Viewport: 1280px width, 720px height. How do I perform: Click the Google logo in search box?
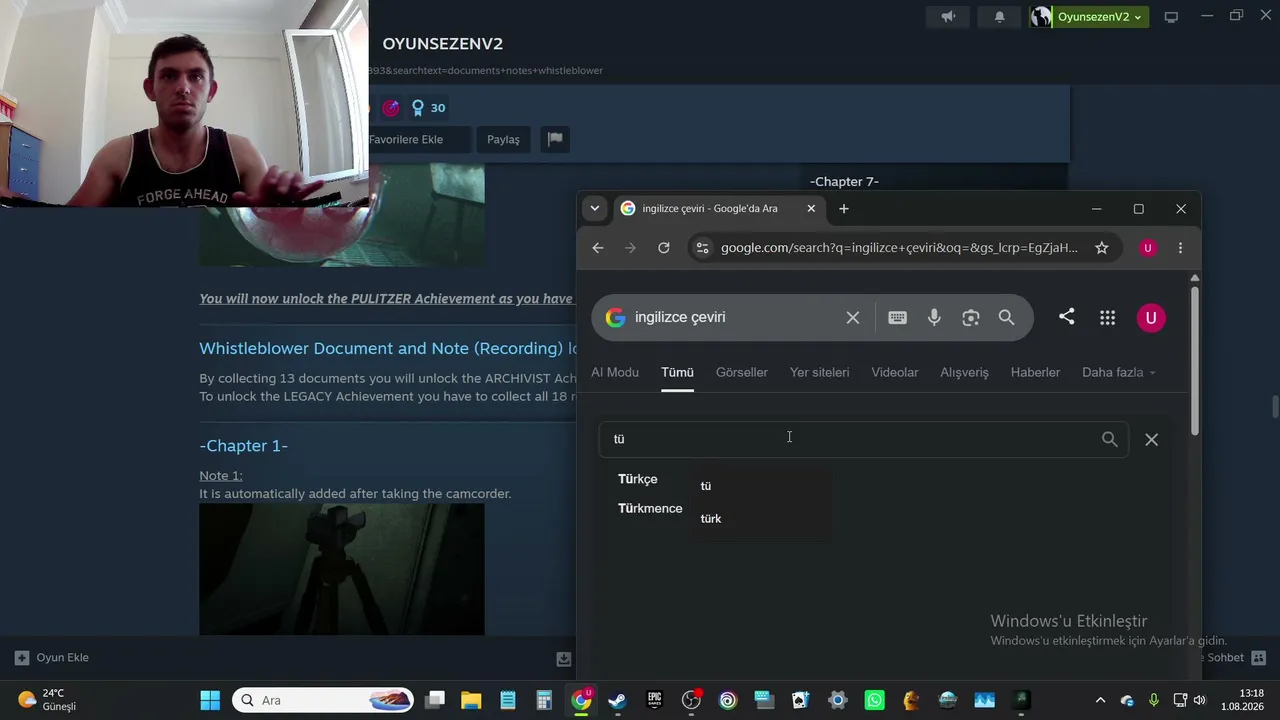[x=615, y=318]
